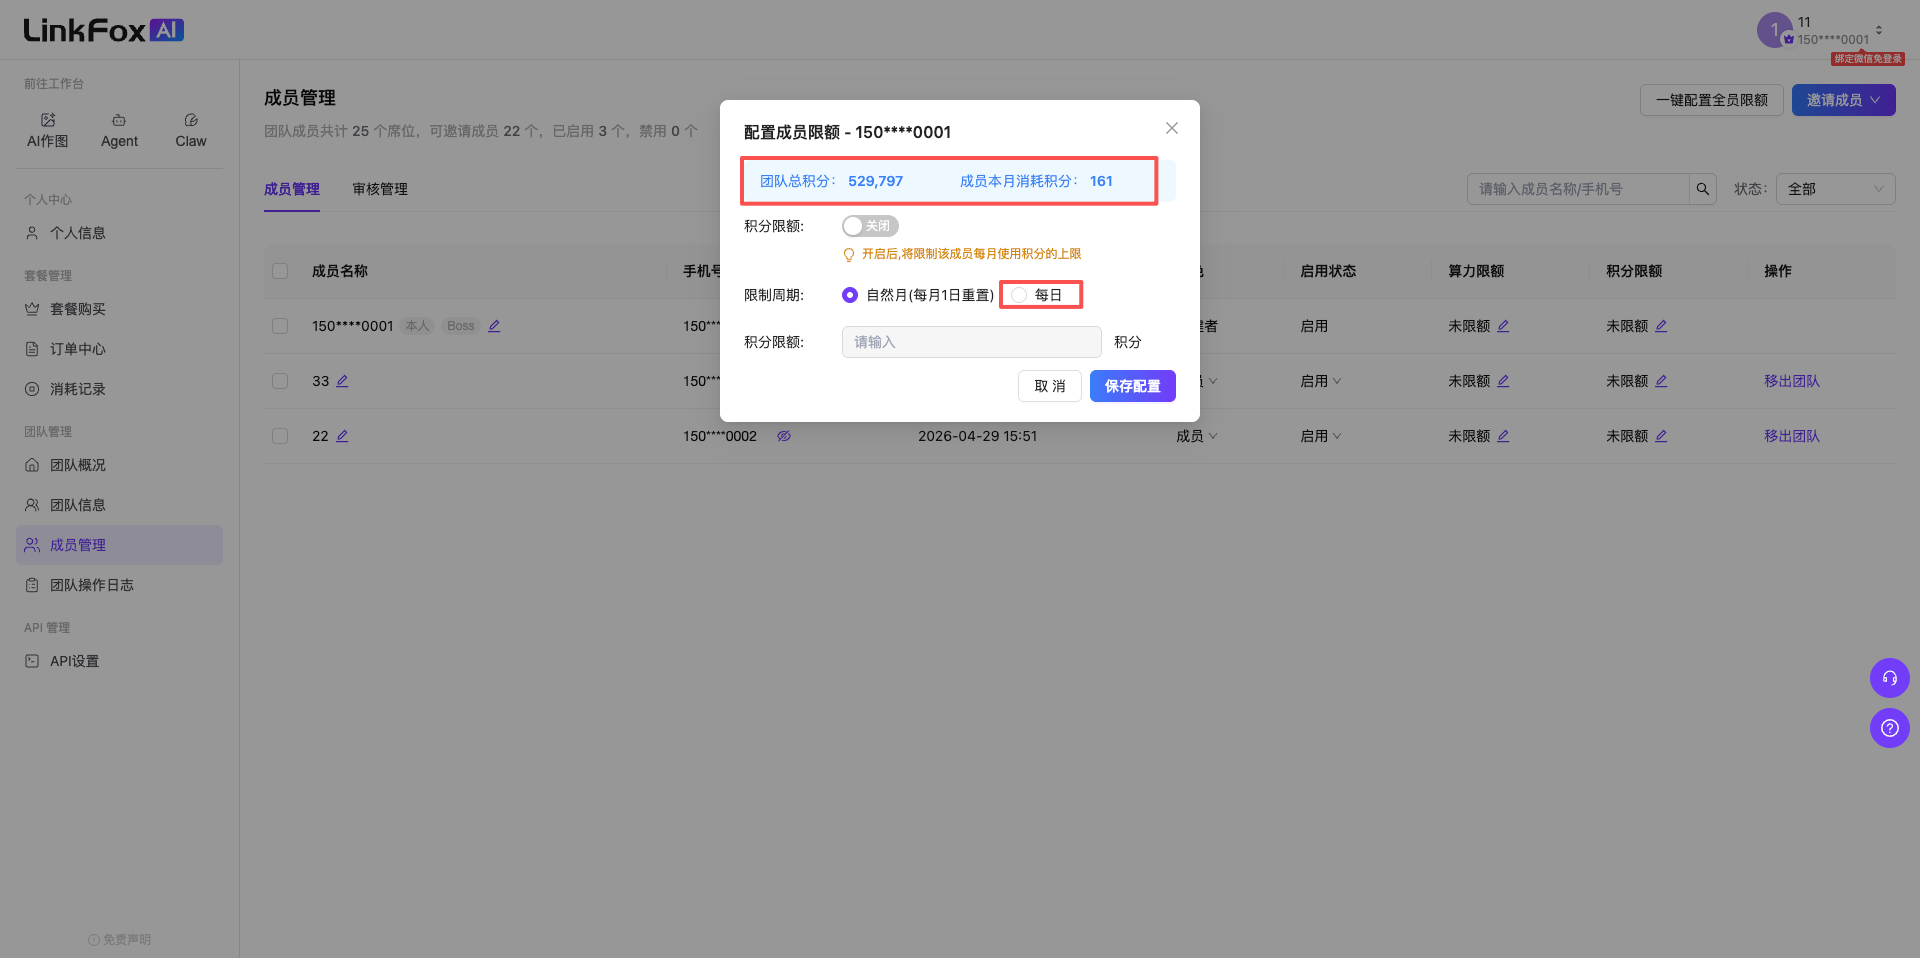1920x958 pixels.
Task: Click the user avatar in header
Action: pos(1774,30)
